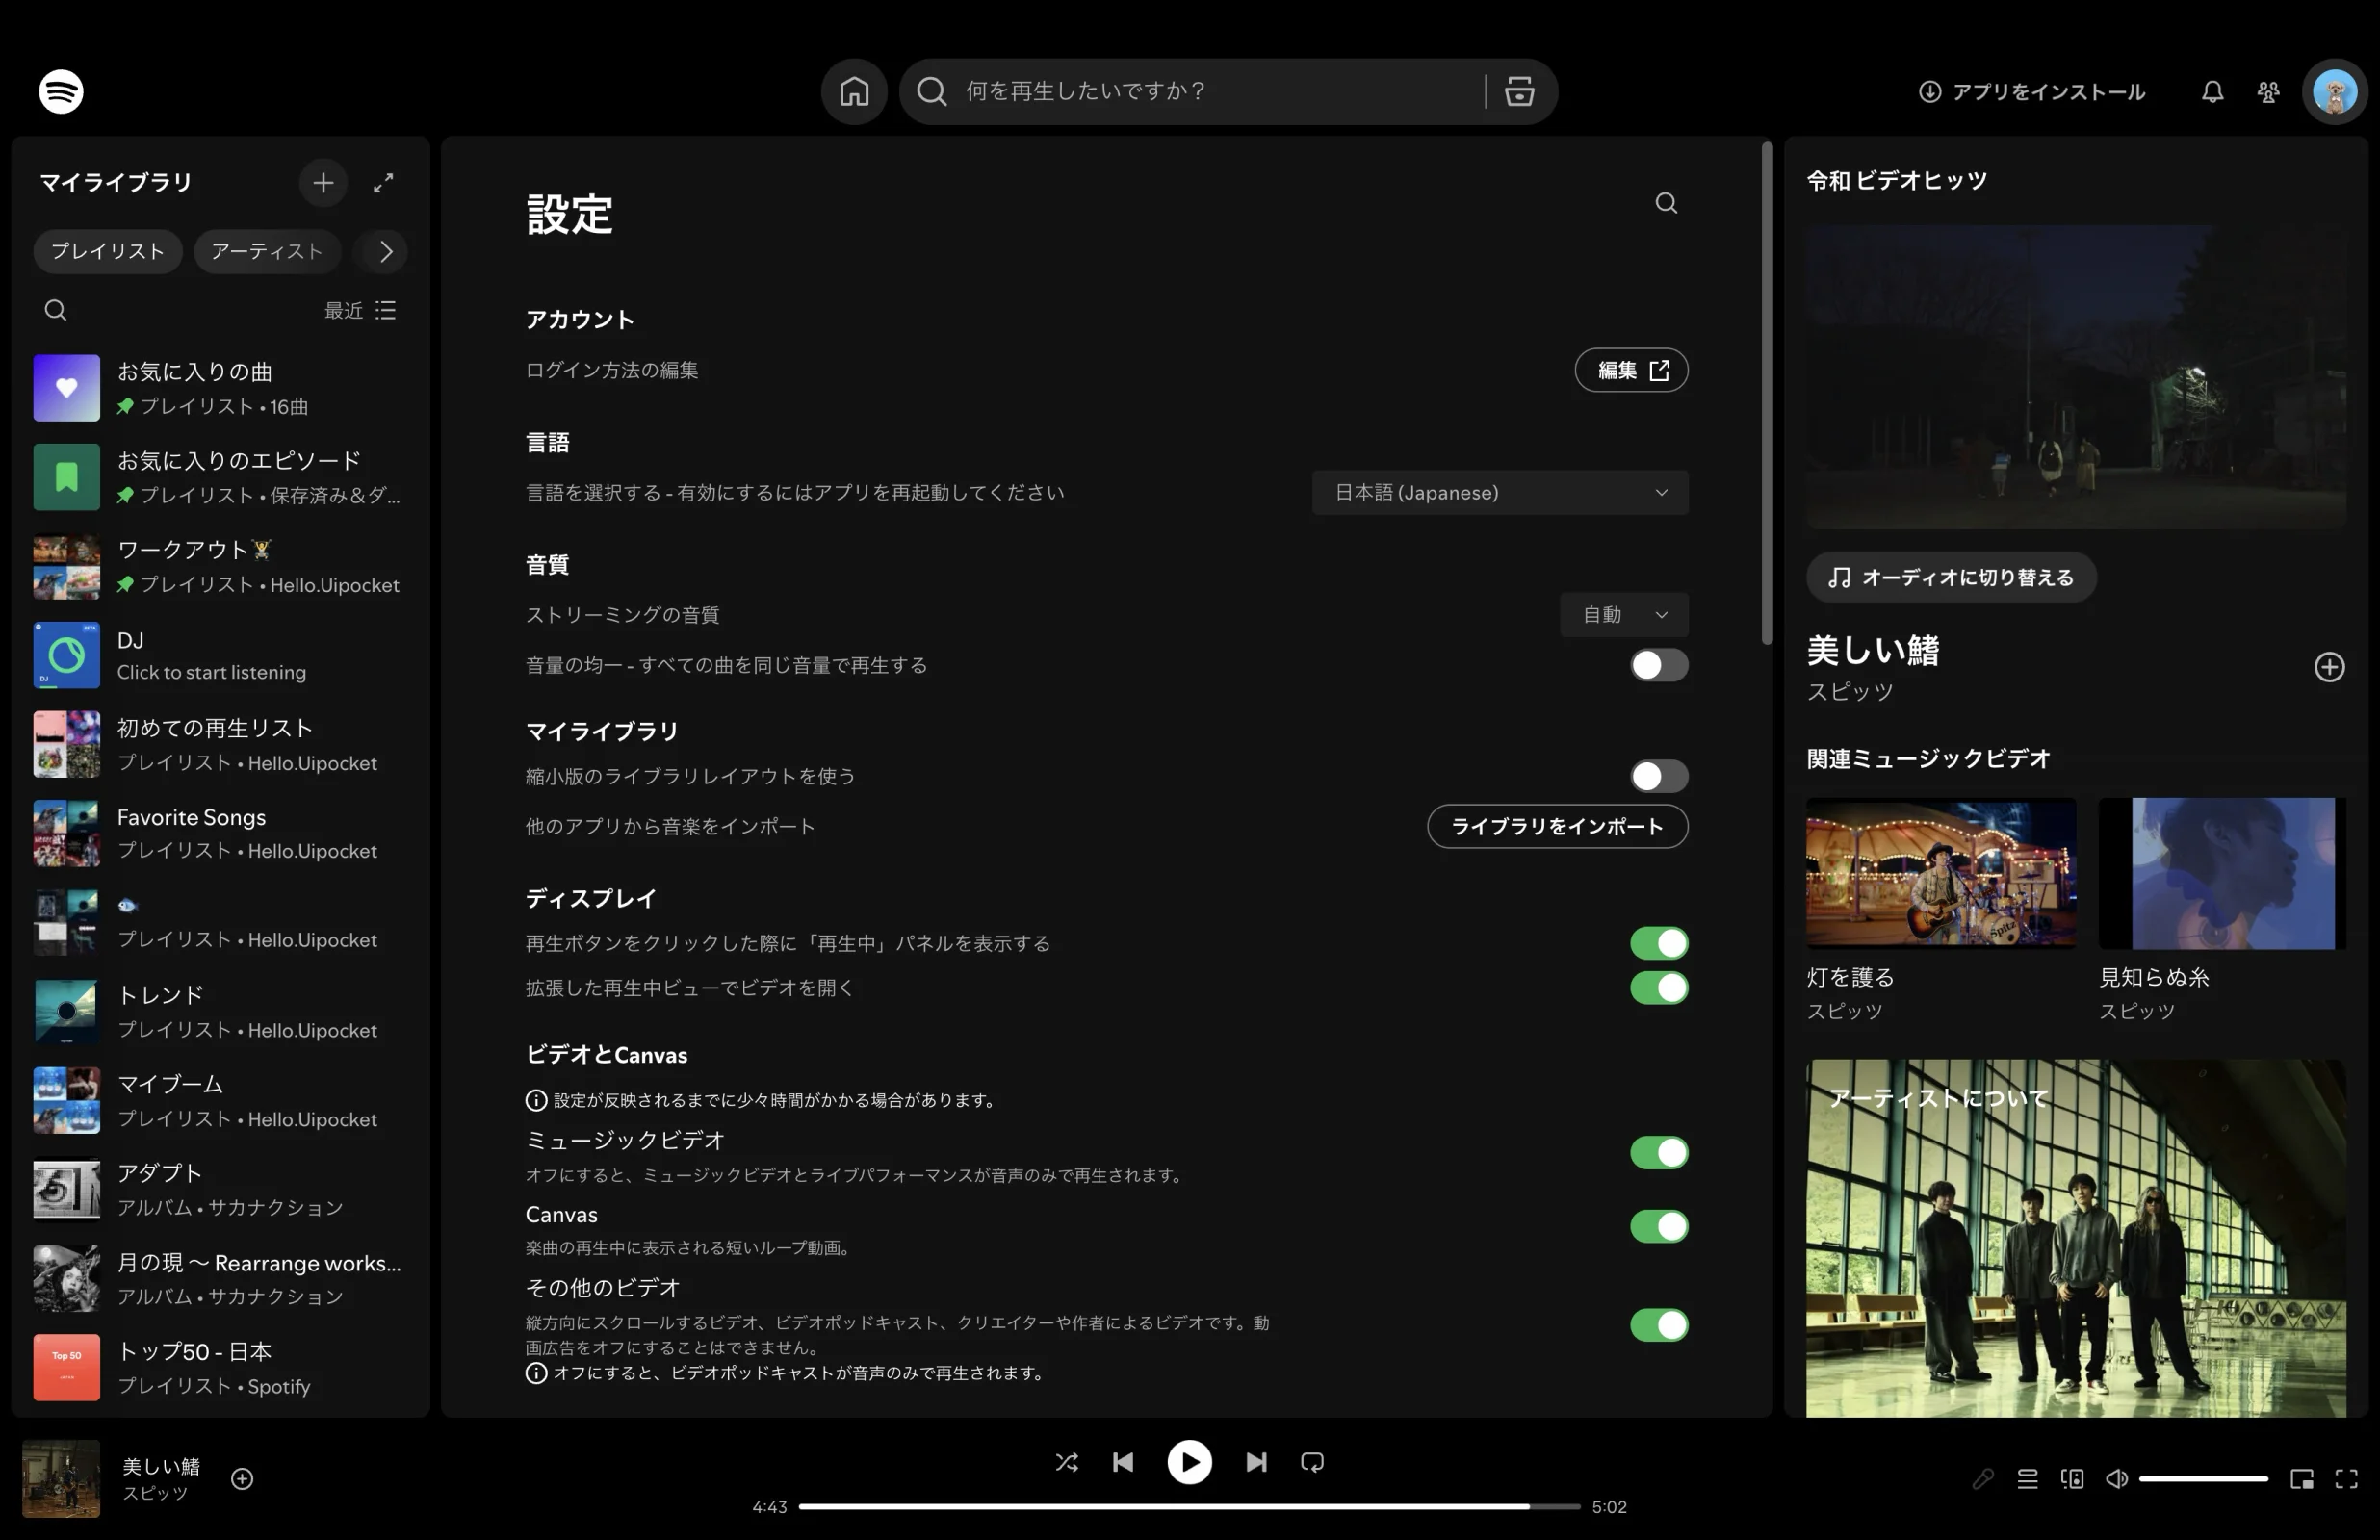Enter full screen mode icon
This screenshot has height=1540, width=2380.
[x=2346, y=1478]
